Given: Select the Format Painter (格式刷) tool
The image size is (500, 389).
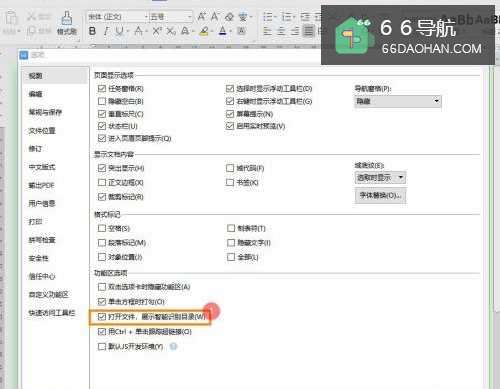Looking at the screenshot, I should (x=67, y=23).
